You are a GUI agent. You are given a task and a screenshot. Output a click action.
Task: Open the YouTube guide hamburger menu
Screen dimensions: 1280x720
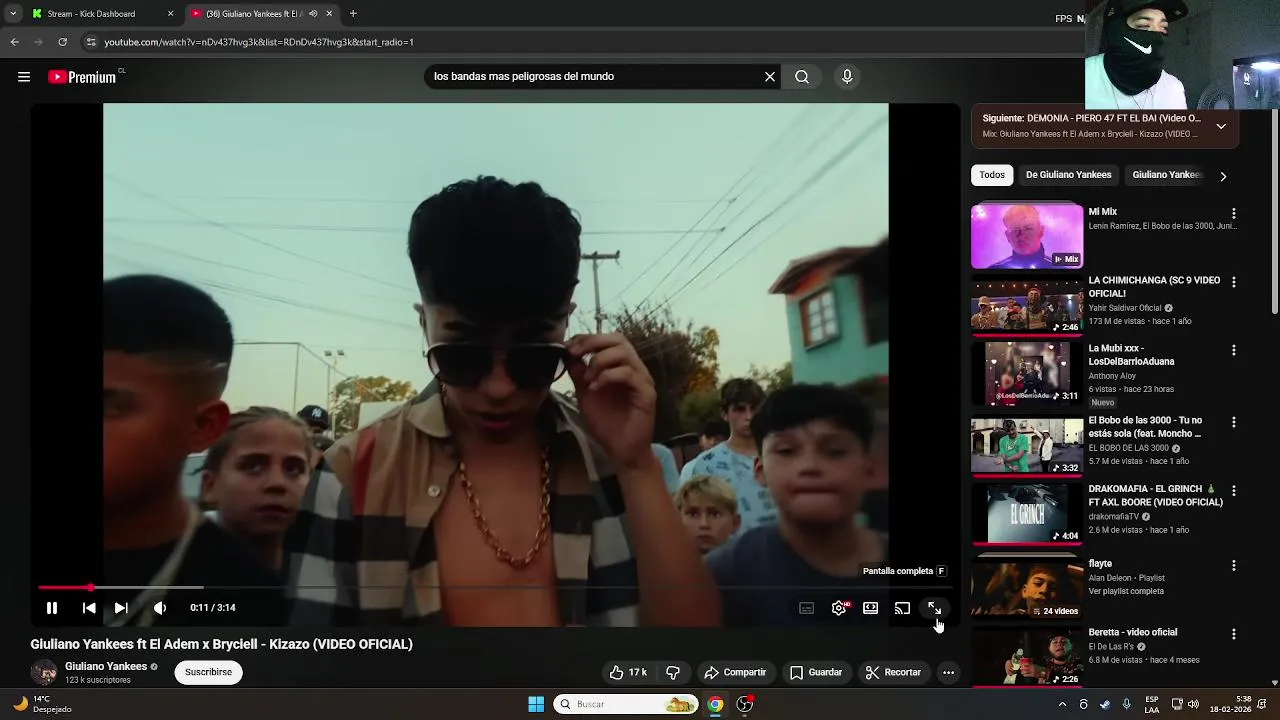[x=24, y=77]
